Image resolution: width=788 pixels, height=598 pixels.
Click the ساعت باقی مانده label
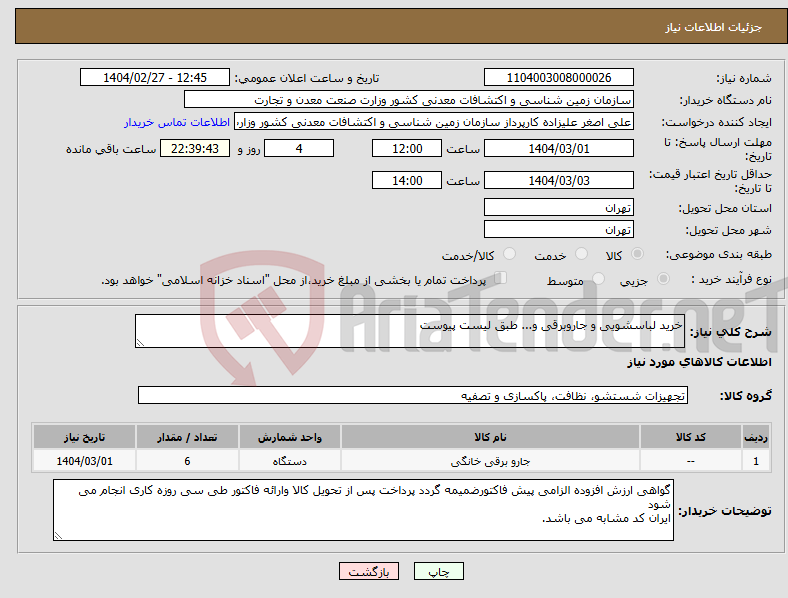tap(111, 149)
